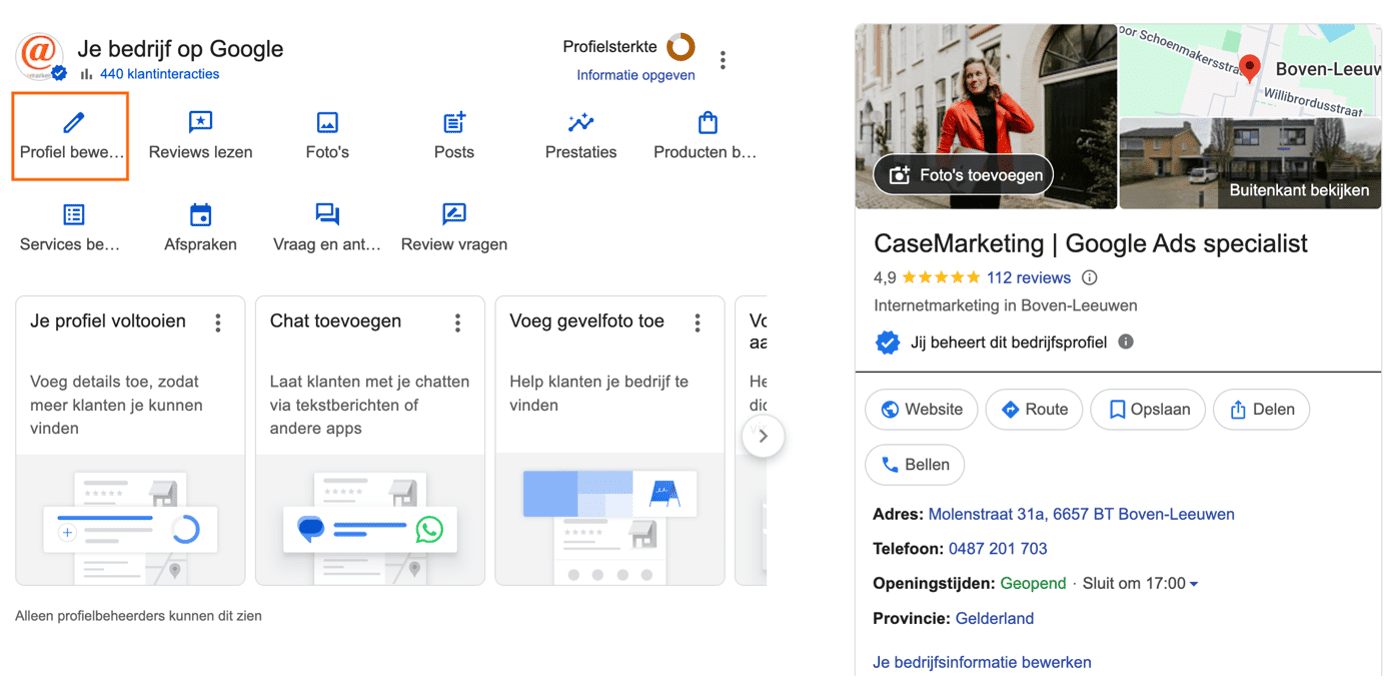Image resolution: width=1390 pixels, height=681 pixels.
Task: Open Buitenkant bekijken street view thumbnail
Action: pyautogui.click(x=1250, y=164)
